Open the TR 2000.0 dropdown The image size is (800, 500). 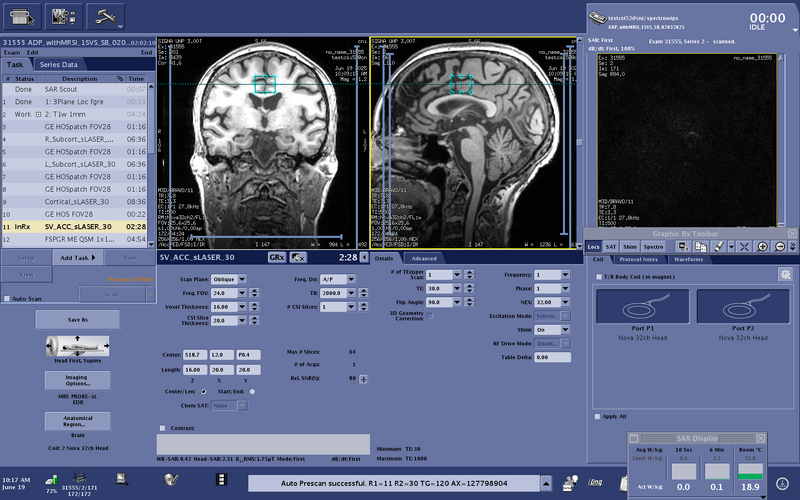351,293
